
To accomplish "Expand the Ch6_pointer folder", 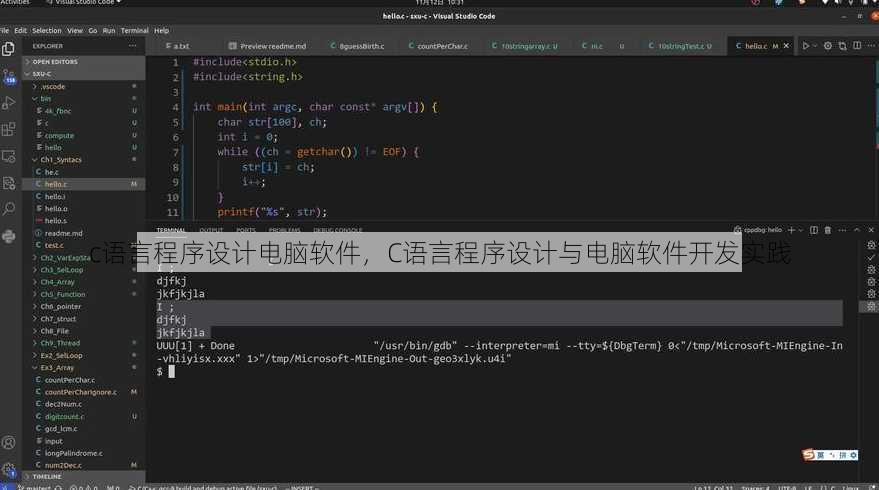I will (84, 307).
